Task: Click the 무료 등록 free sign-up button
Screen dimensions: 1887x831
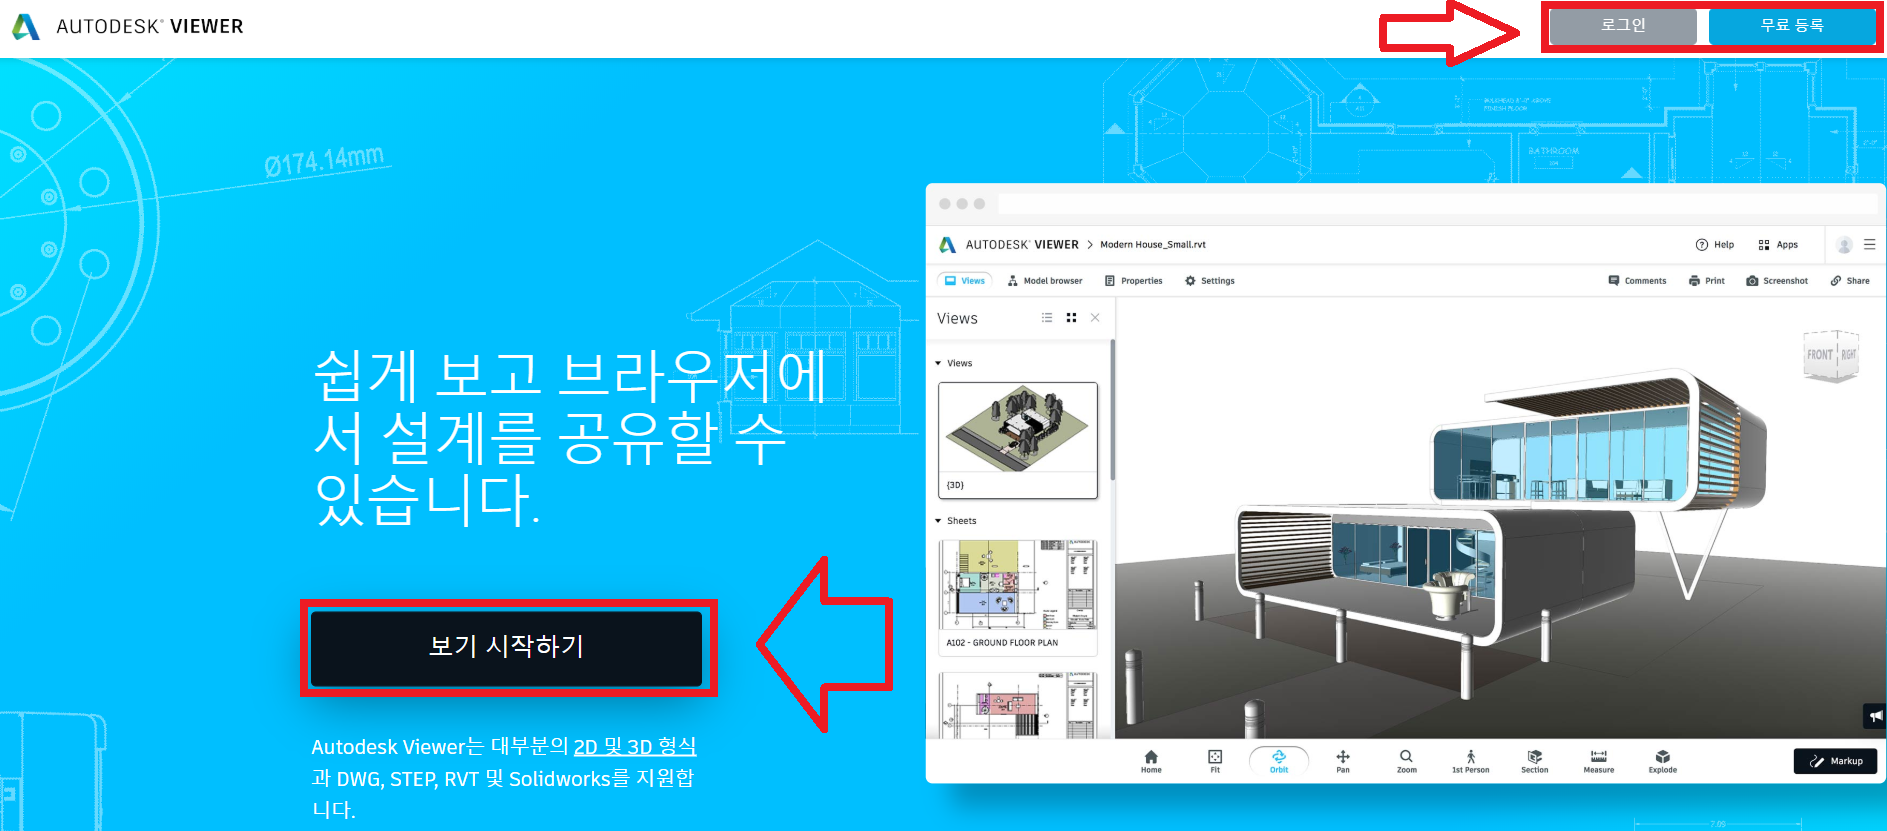Action: pos(1792,26)
